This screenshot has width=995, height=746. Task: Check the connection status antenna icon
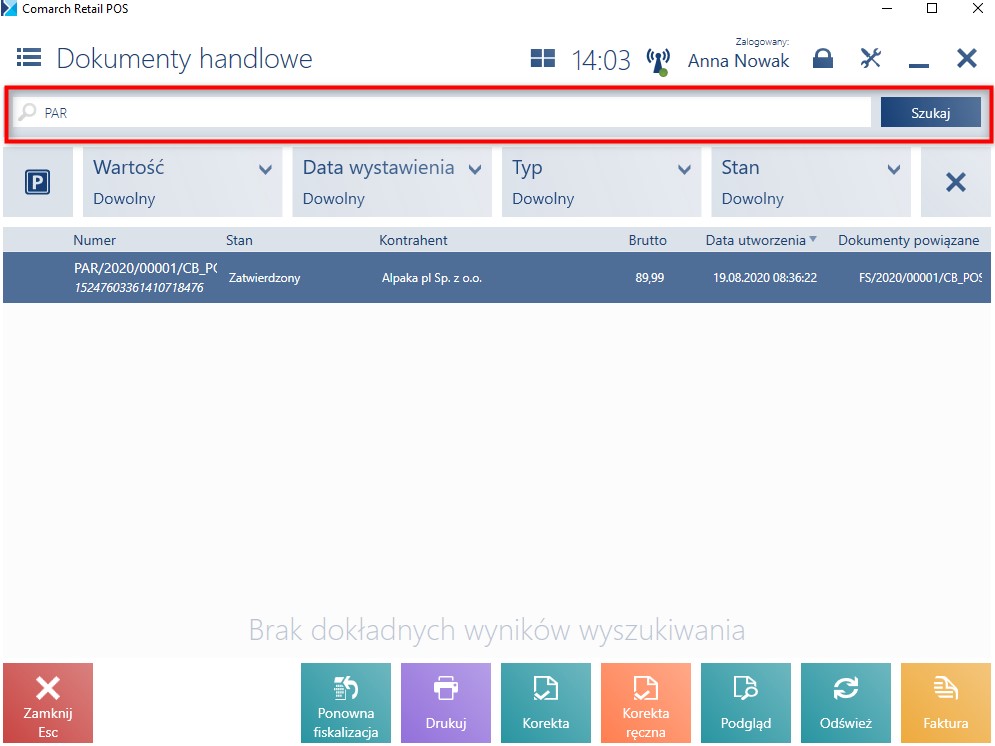click(x=658, y=62)
